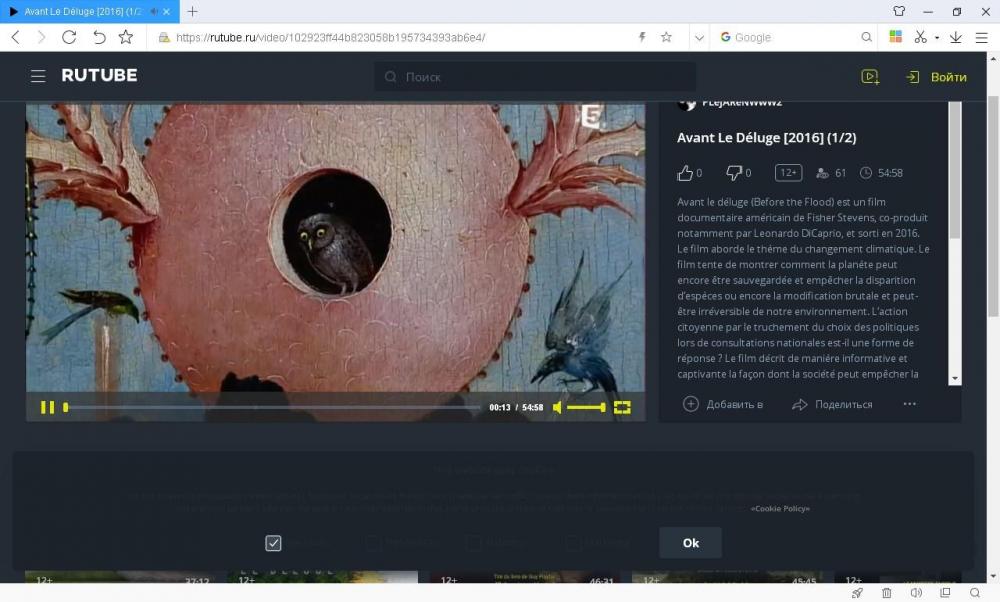Open the three-dots more options menu
The width and height of the screenshot is (1000, 602).
(909, 404)
